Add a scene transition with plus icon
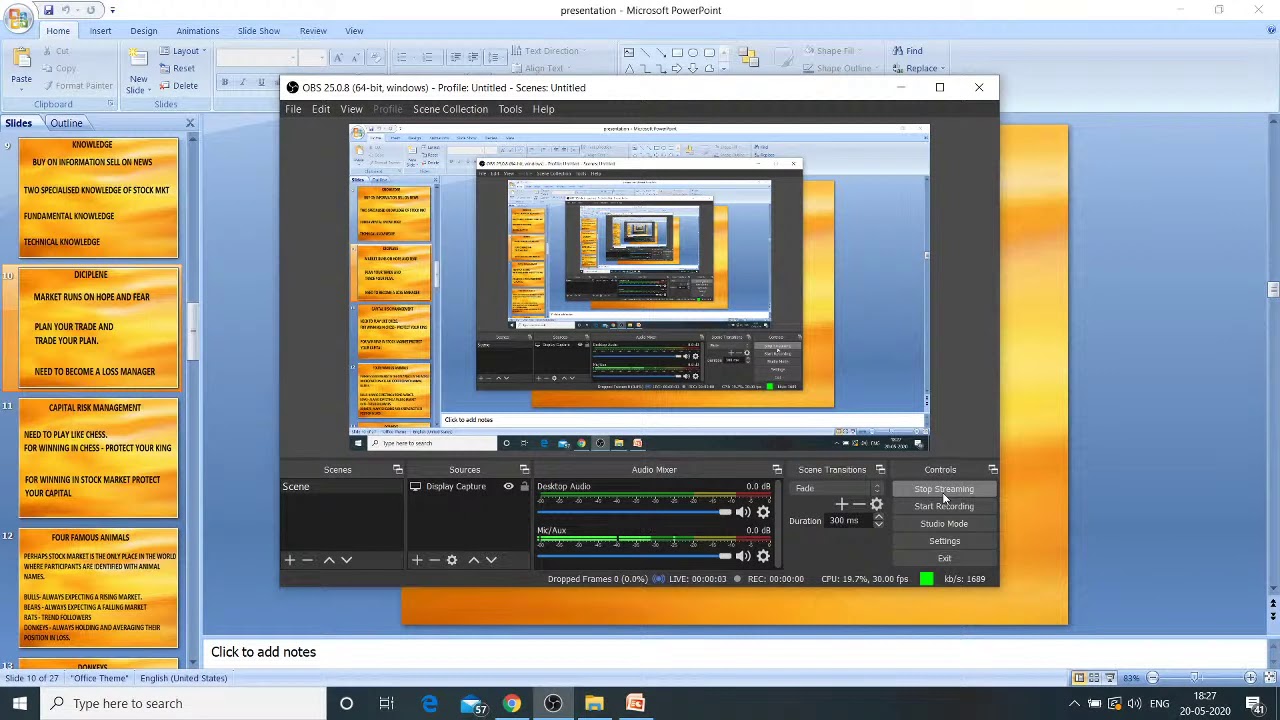Image resolution: width=1280 pixels, height=720 pixels. pyautogui.click(x=841, y=504)
